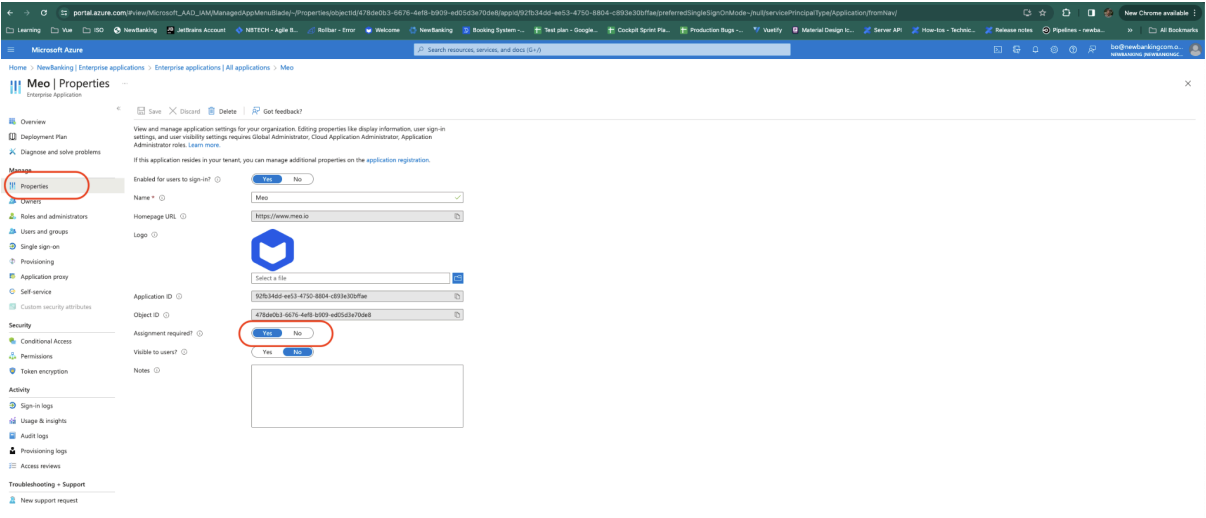The image size is (1206, 518).
Task: Click the Provisioning icon in Manage section
Action: click(x=12, y=261)
